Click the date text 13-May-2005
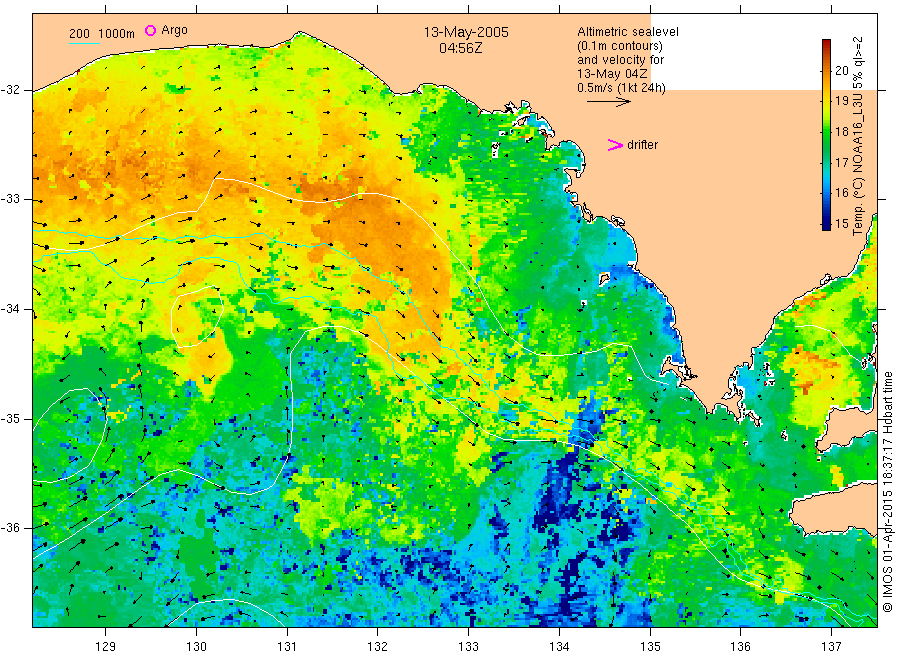This screenshot has width=900, height=660. coord(466,32)
